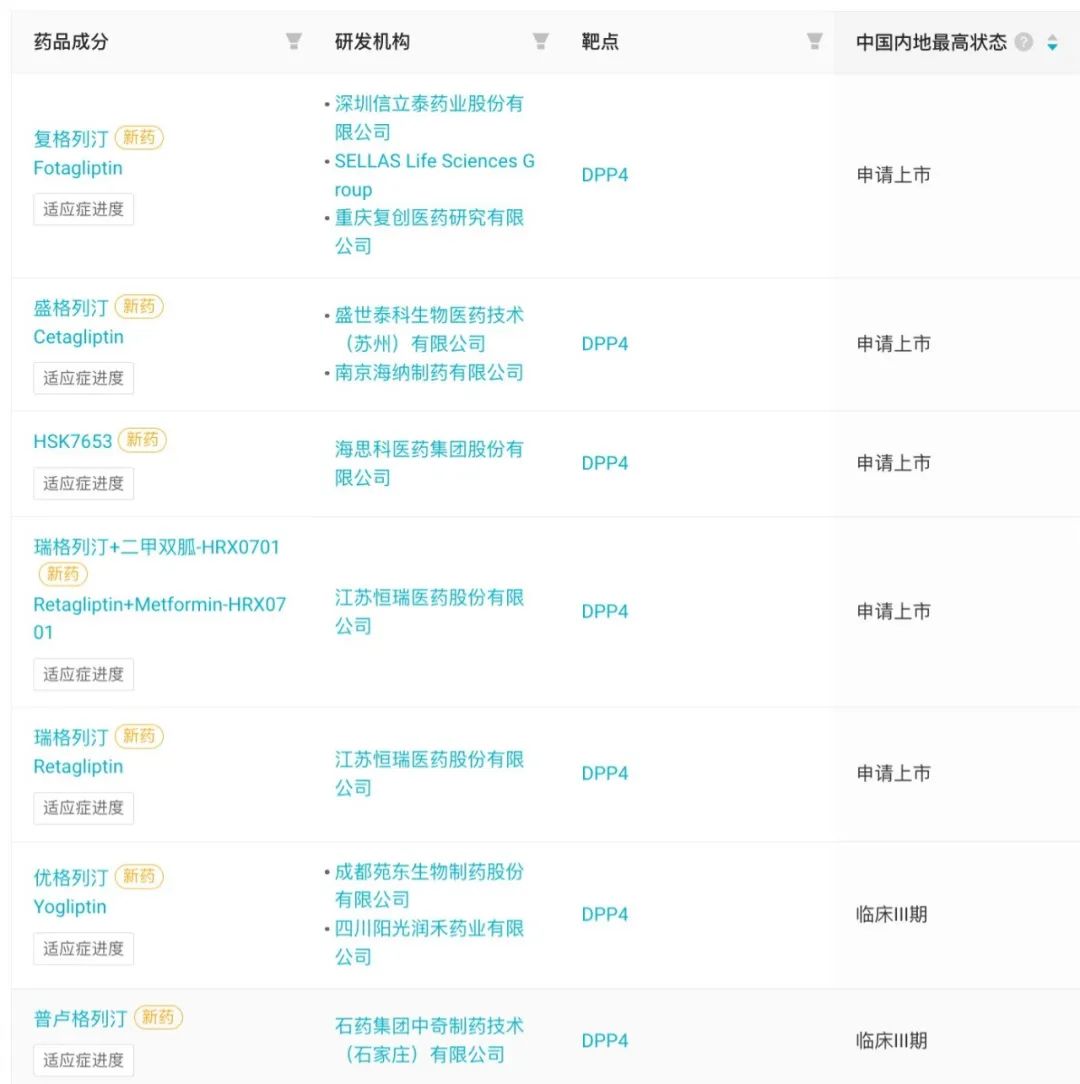The image size is (1080, 1084).
Task: Click 靶点 column header
Action: pyautogui.click(x=600, y=41)
